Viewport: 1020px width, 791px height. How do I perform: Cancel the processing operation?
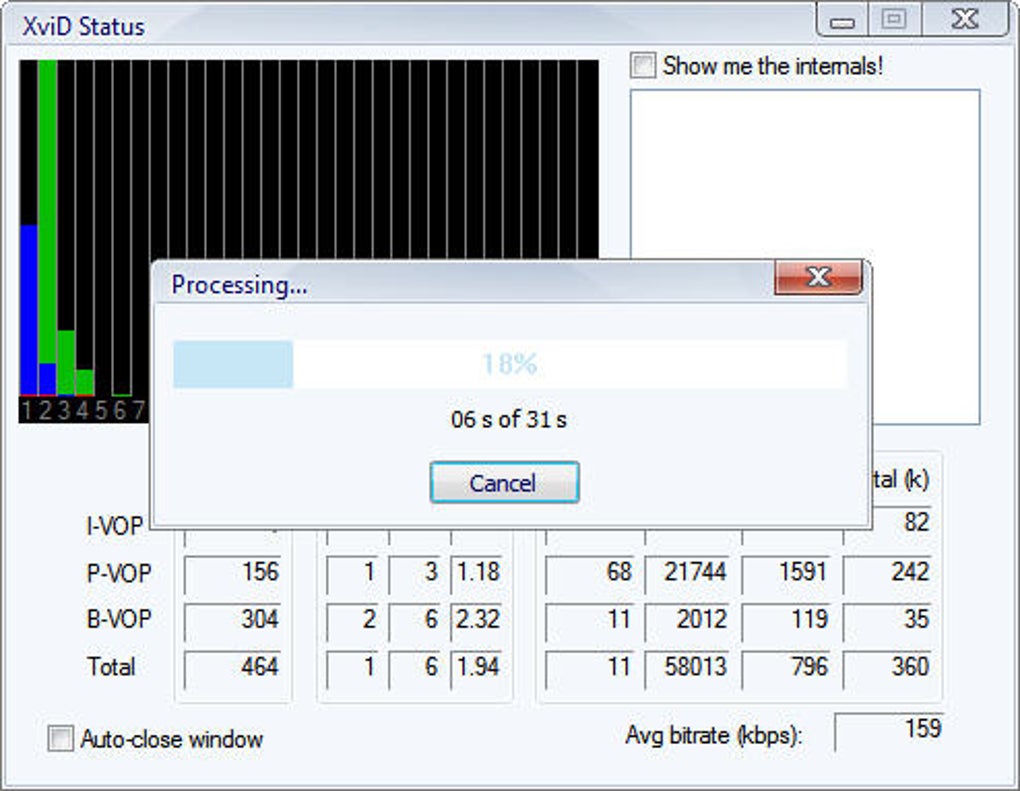click(x=504, y=482)
